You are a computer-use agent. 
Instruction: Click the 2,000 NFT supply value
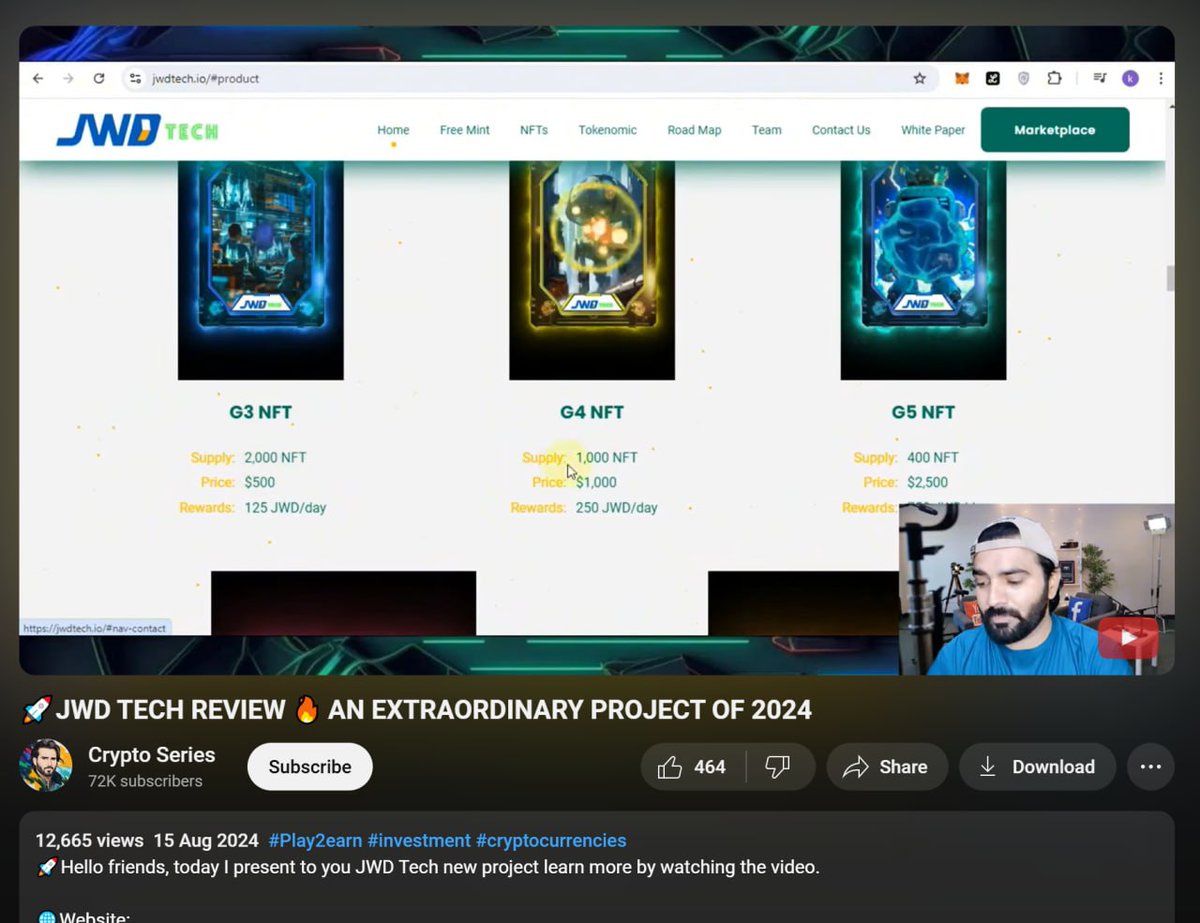click(x=275, y=458)
